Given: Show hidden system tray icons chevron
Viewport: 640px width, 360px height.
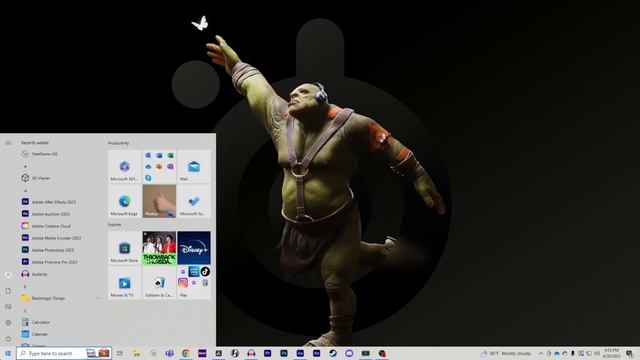Looking at the screenshot, I should (x=541, y=353).
